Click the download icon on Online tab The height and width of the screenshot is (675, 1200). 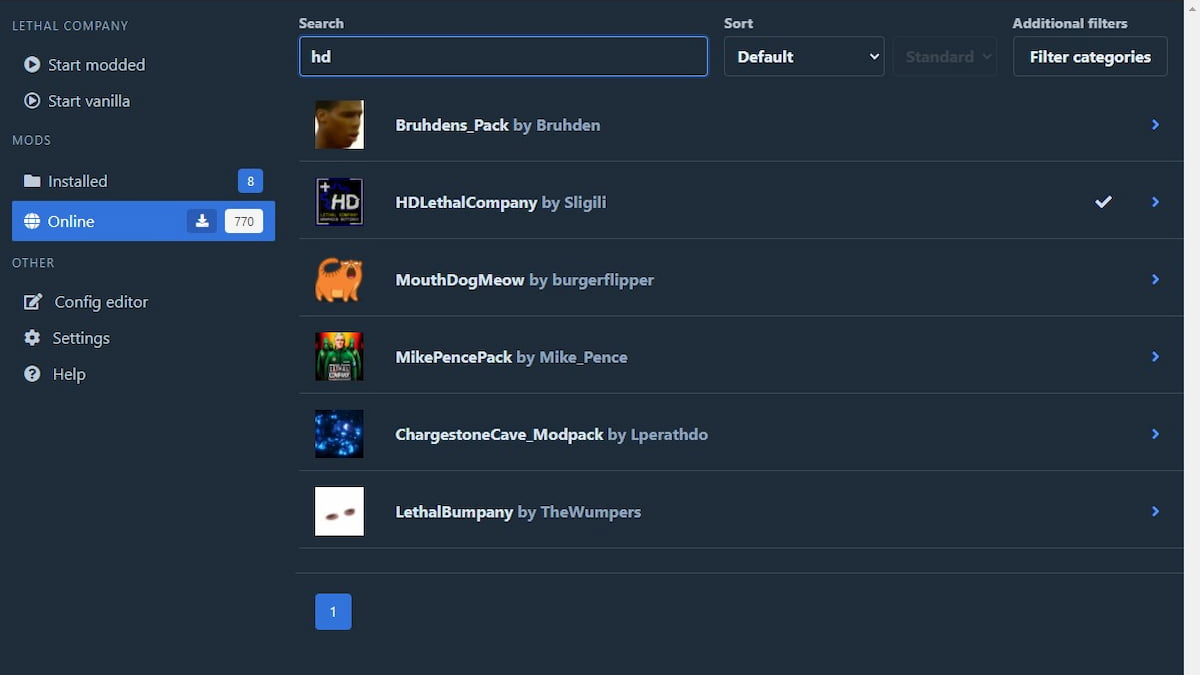tap(202, 221)
